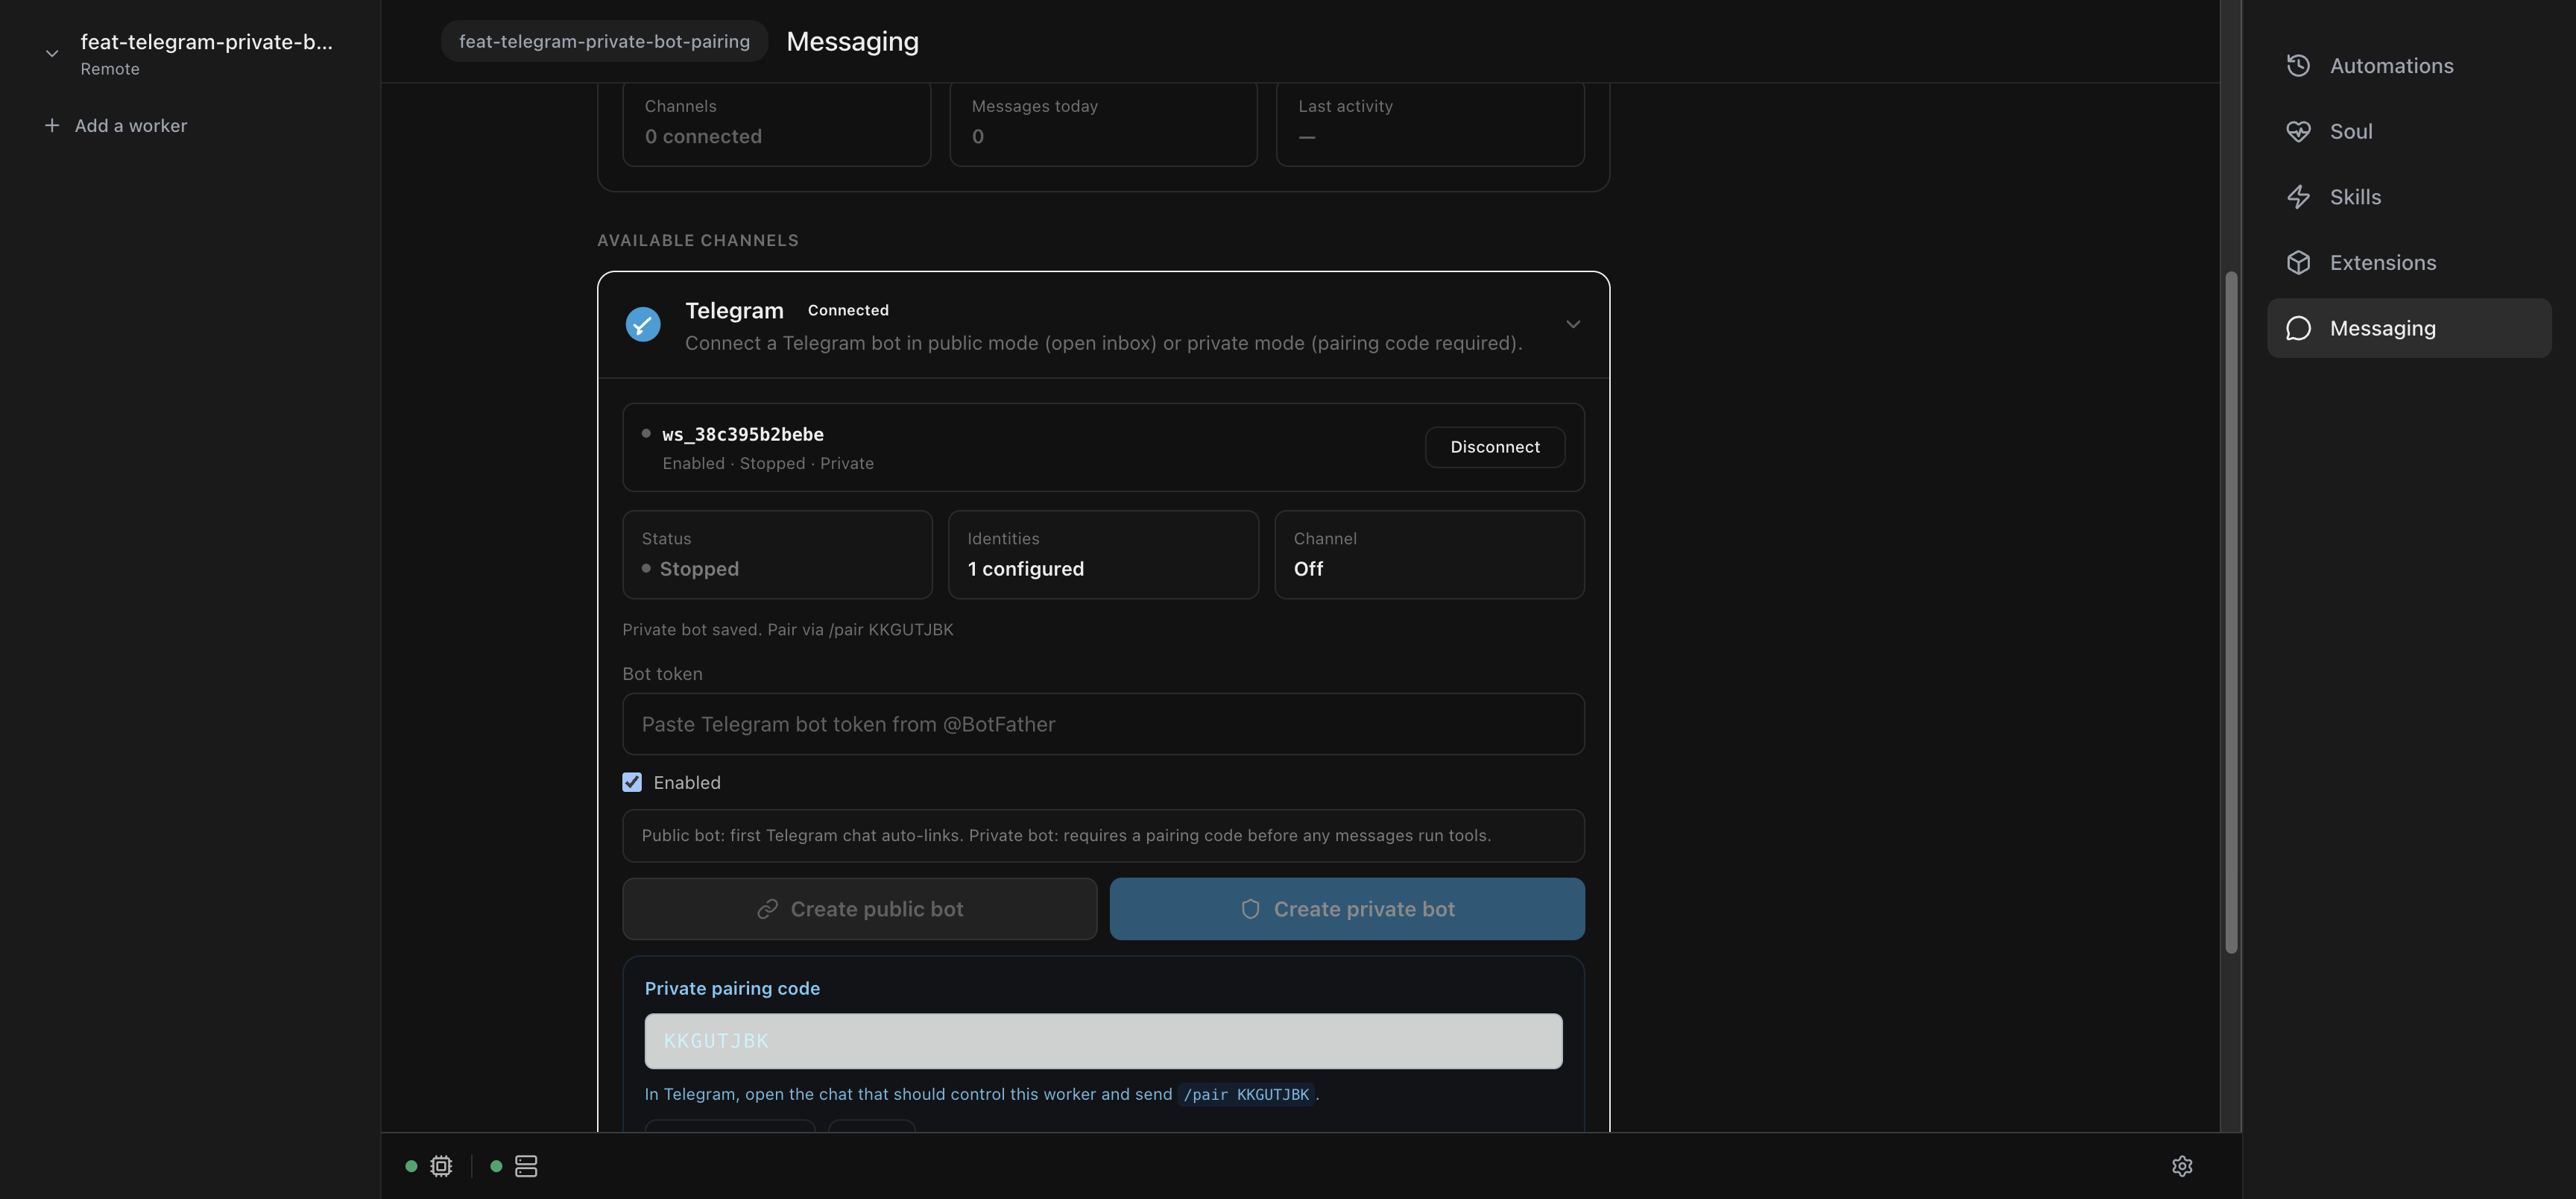The width and height of the screenshot is (2576, 1199).
Task: Click the CPU chip status icon
Action: click(441, 1166)
